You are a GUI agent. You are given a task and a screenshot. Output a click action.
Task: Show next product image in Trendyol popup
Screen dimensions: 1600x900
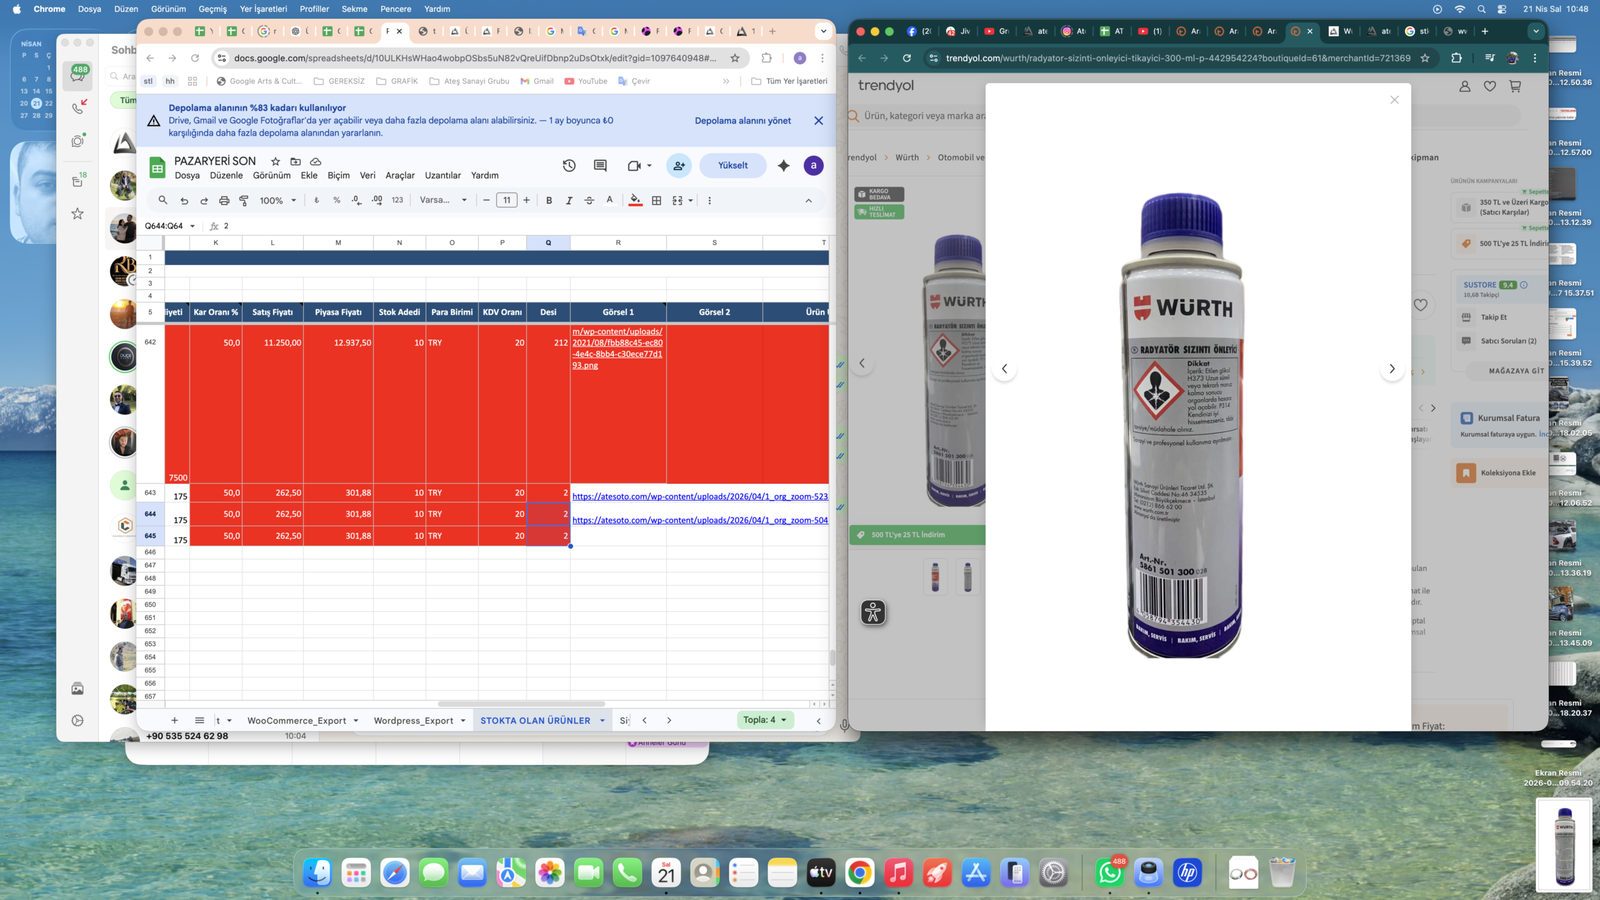1391,369
